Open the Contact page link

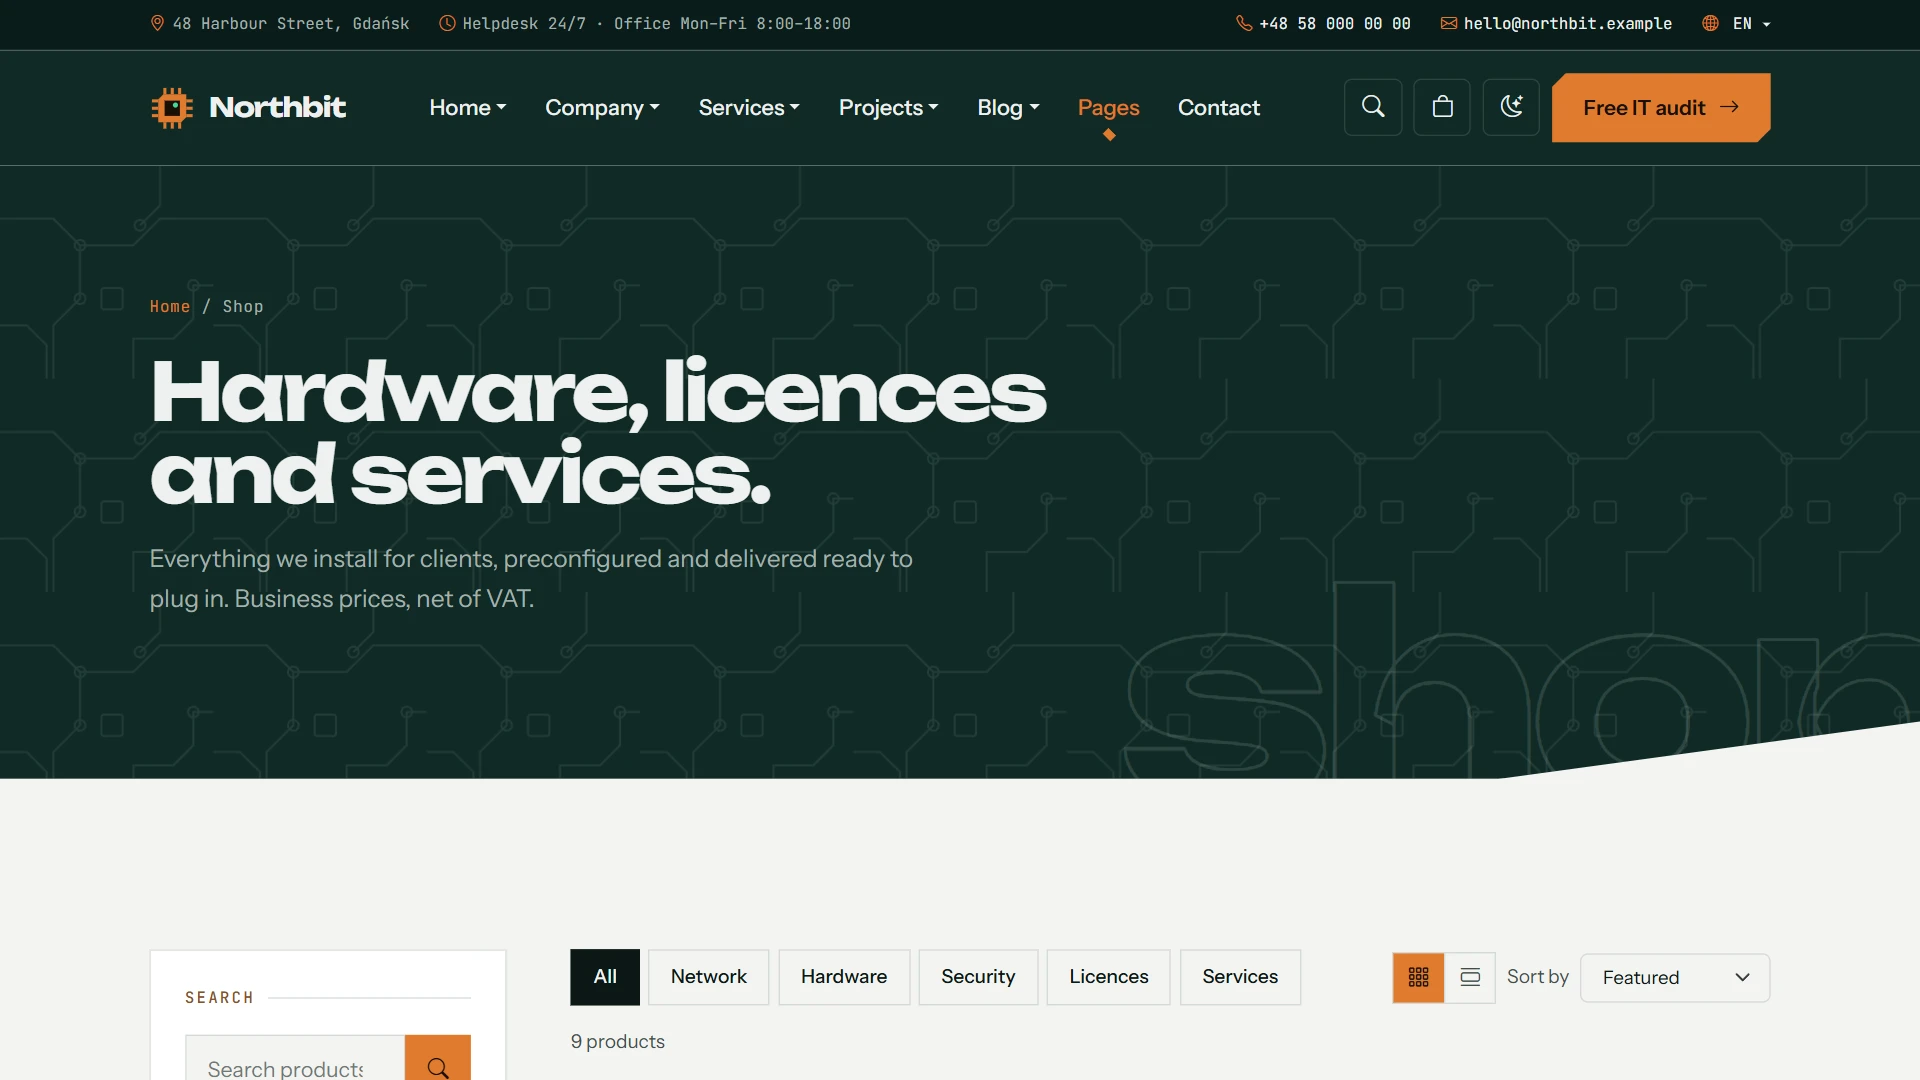tap(1218, 107)
